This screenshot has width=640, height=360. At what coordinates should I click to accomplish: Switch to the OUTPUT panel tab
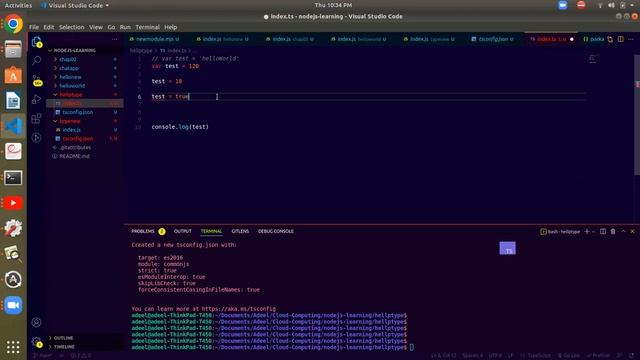coord(182,231)
